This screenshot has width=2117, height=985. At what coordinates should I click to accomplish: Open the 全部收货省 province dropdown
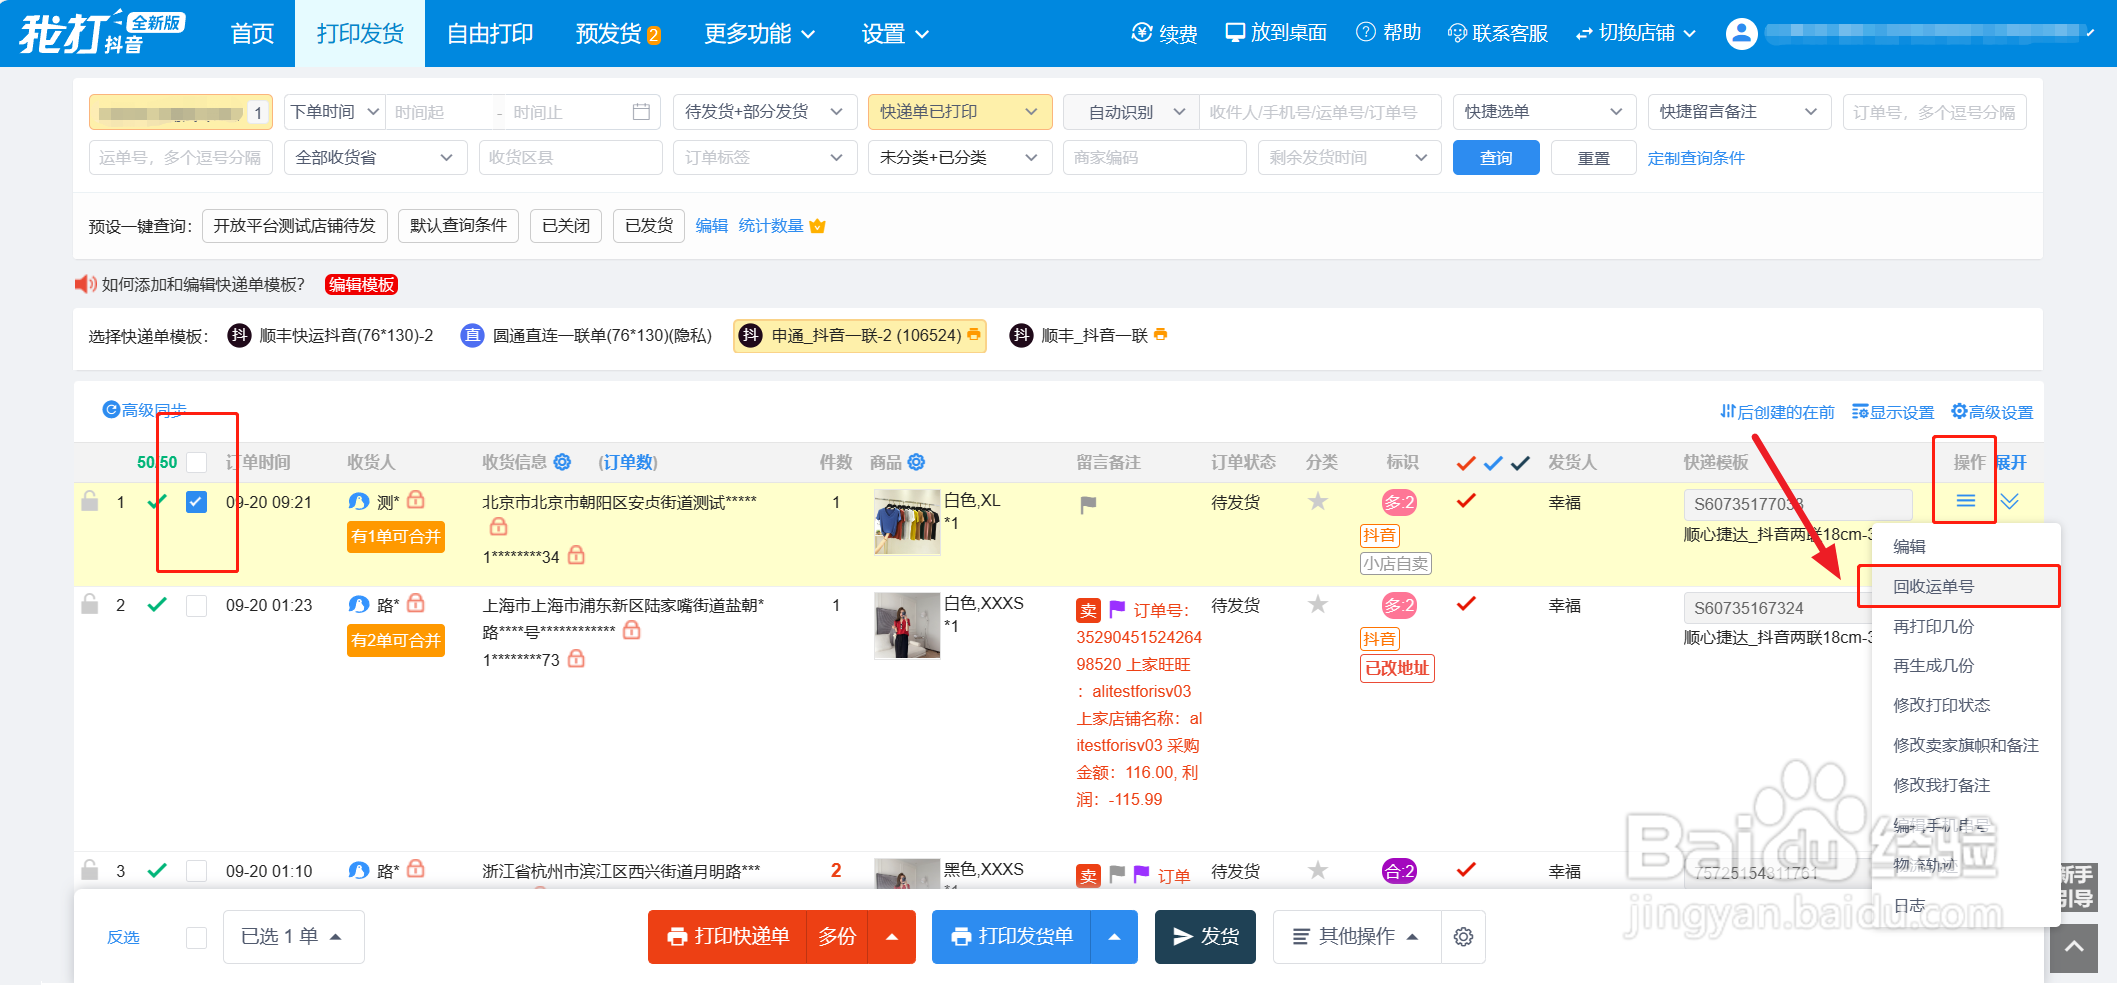pos(375,158)
